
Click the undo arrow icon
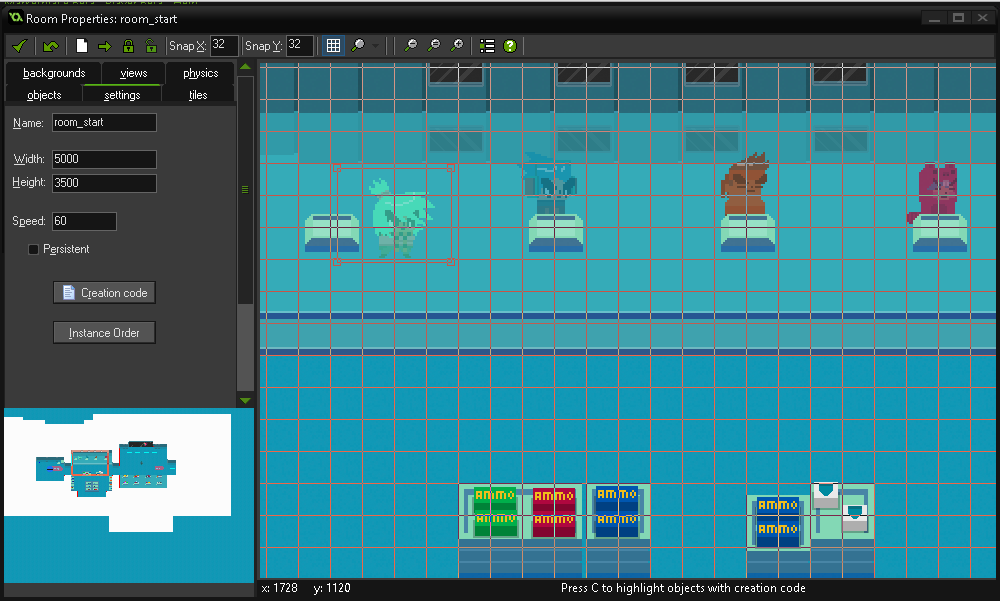click(50, 46)
